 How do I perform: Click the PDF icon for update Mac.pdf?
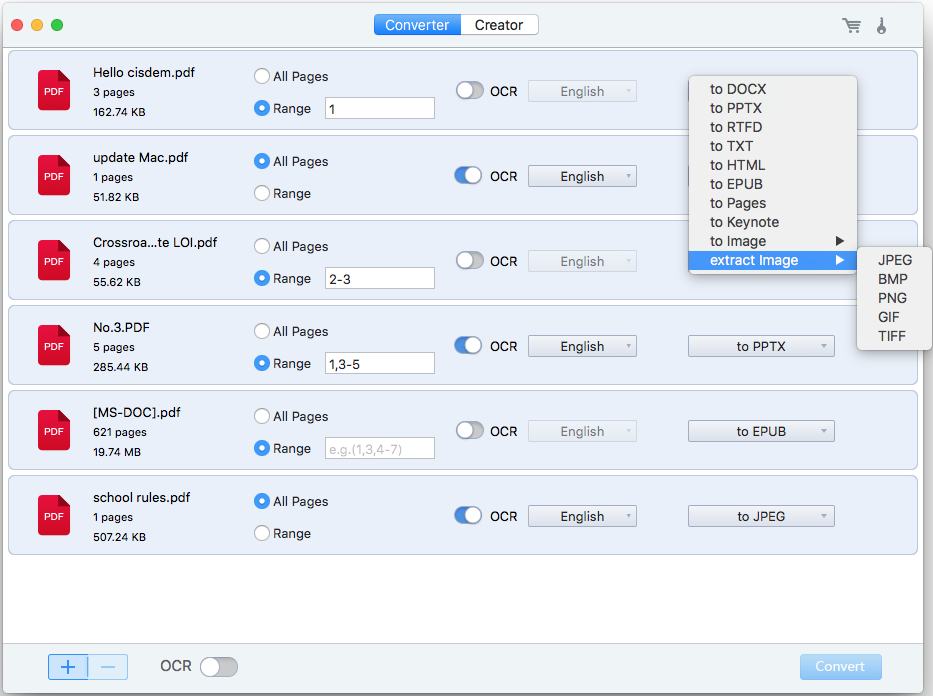click(x=53, y=175)
